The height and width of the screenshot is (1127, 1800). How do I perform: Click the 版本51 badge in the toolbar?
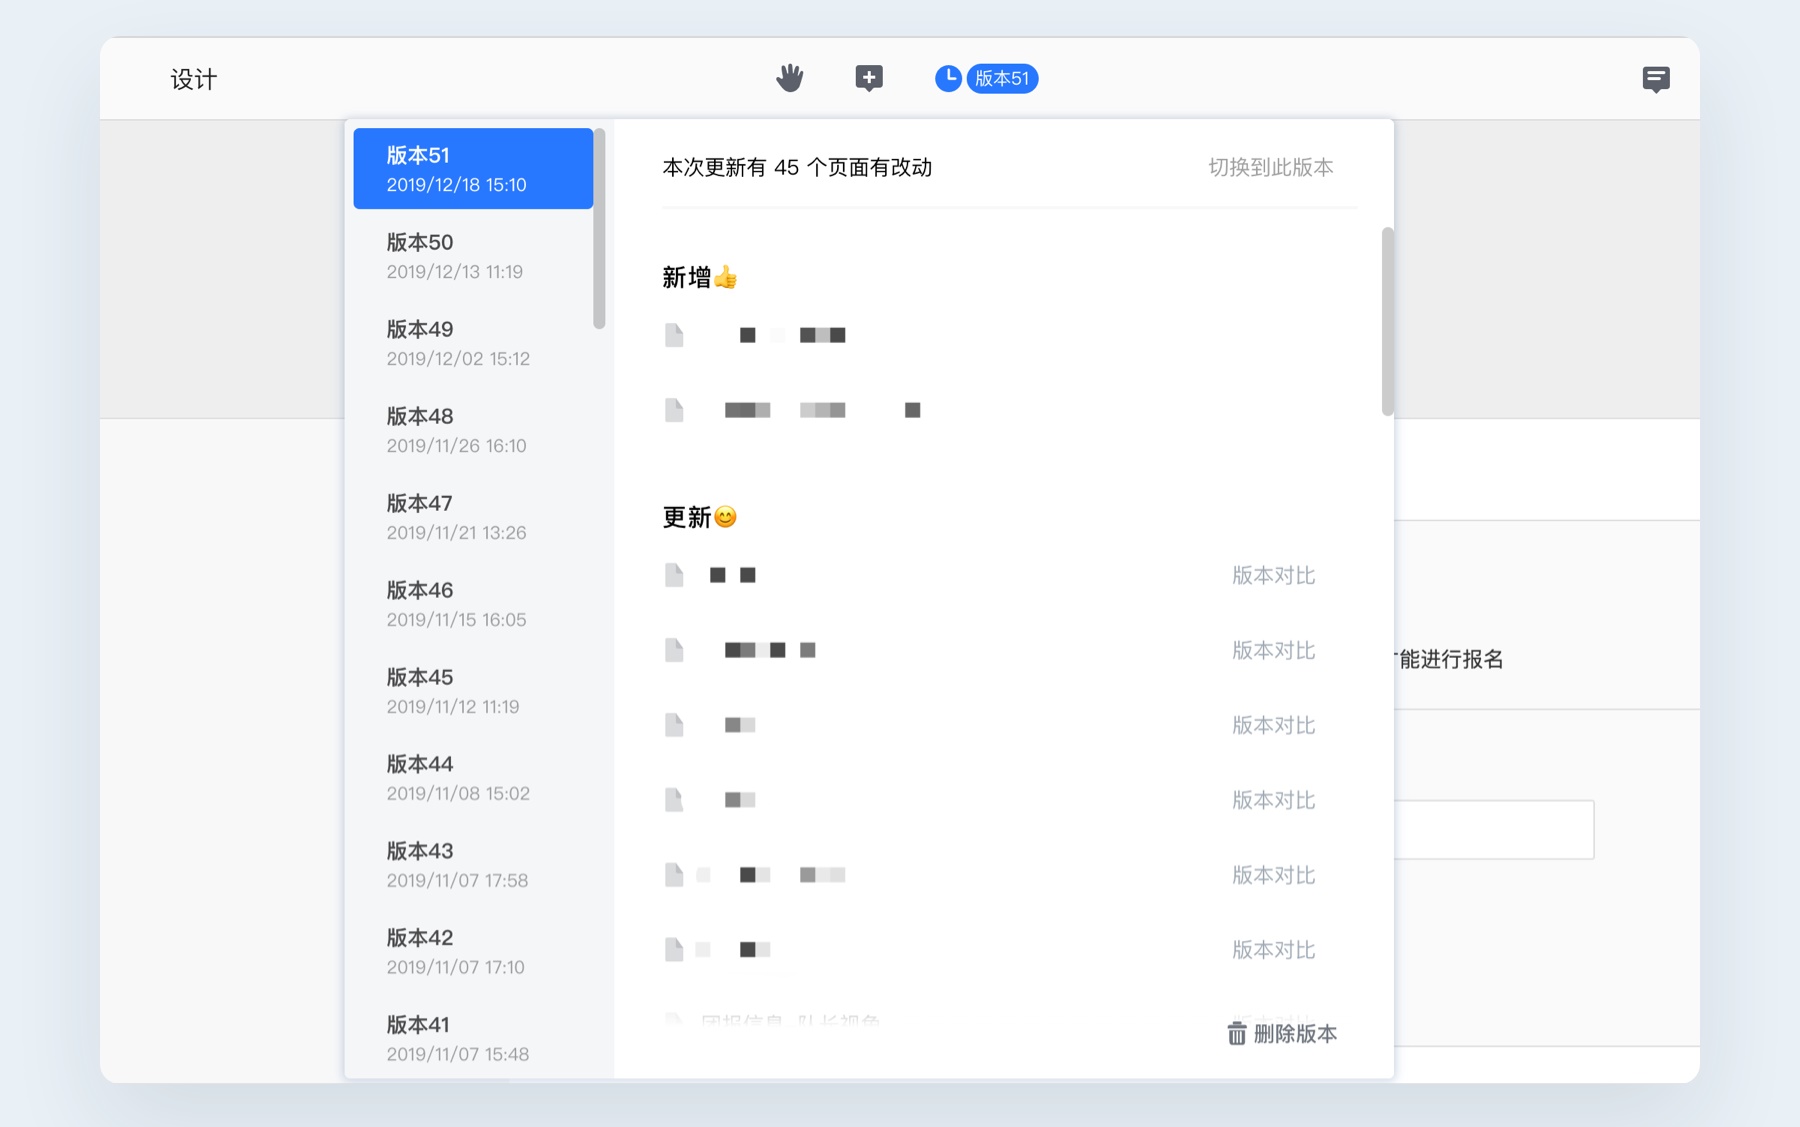1002,78
